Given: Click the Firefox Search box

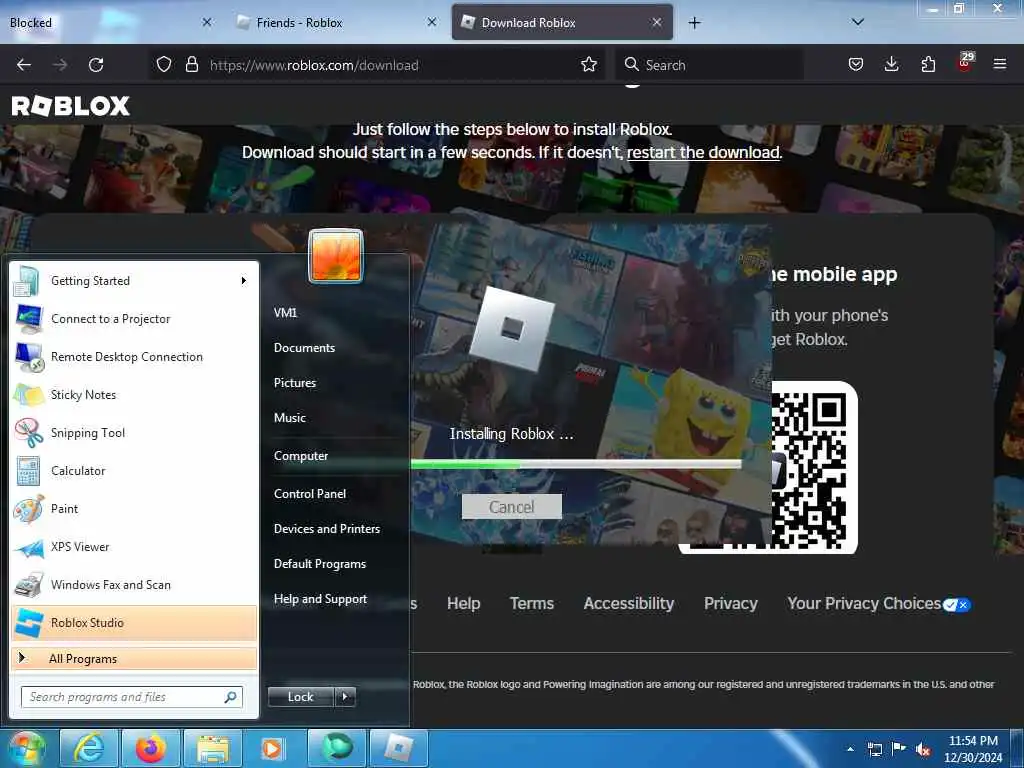Looking at the screenshot, I should coord(709,65).
